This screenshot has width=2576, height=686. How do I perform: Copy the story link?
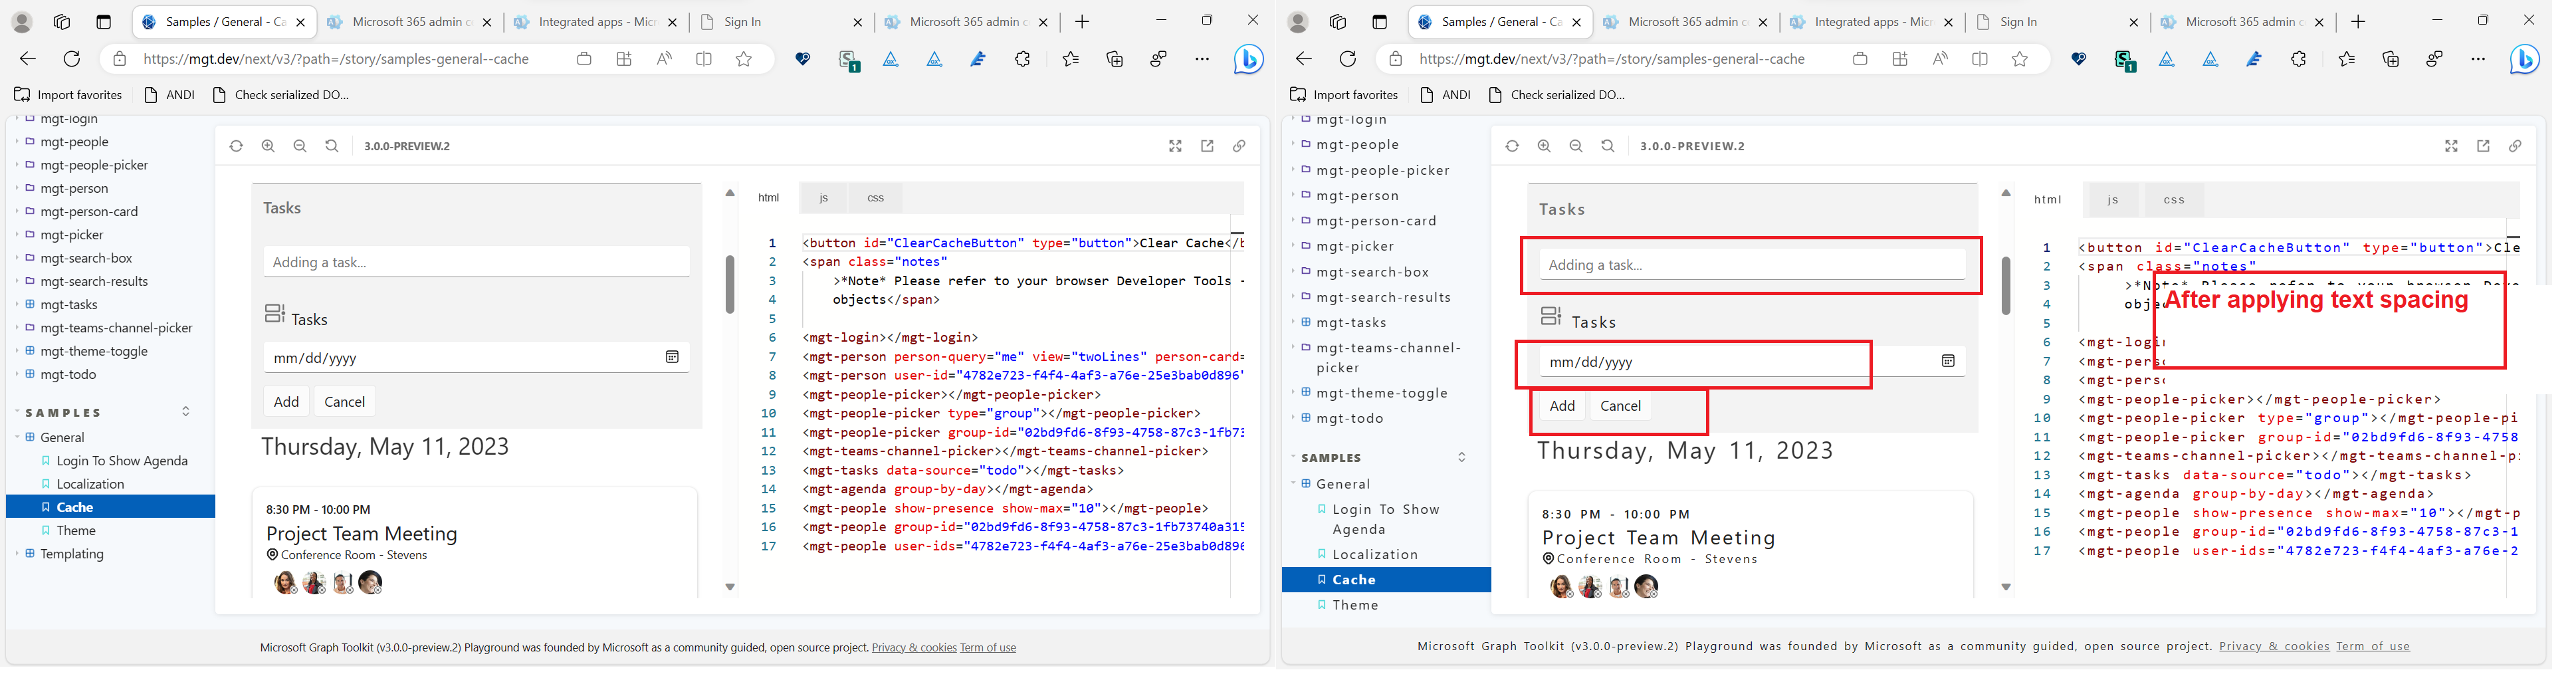(x=1239, y=146)
